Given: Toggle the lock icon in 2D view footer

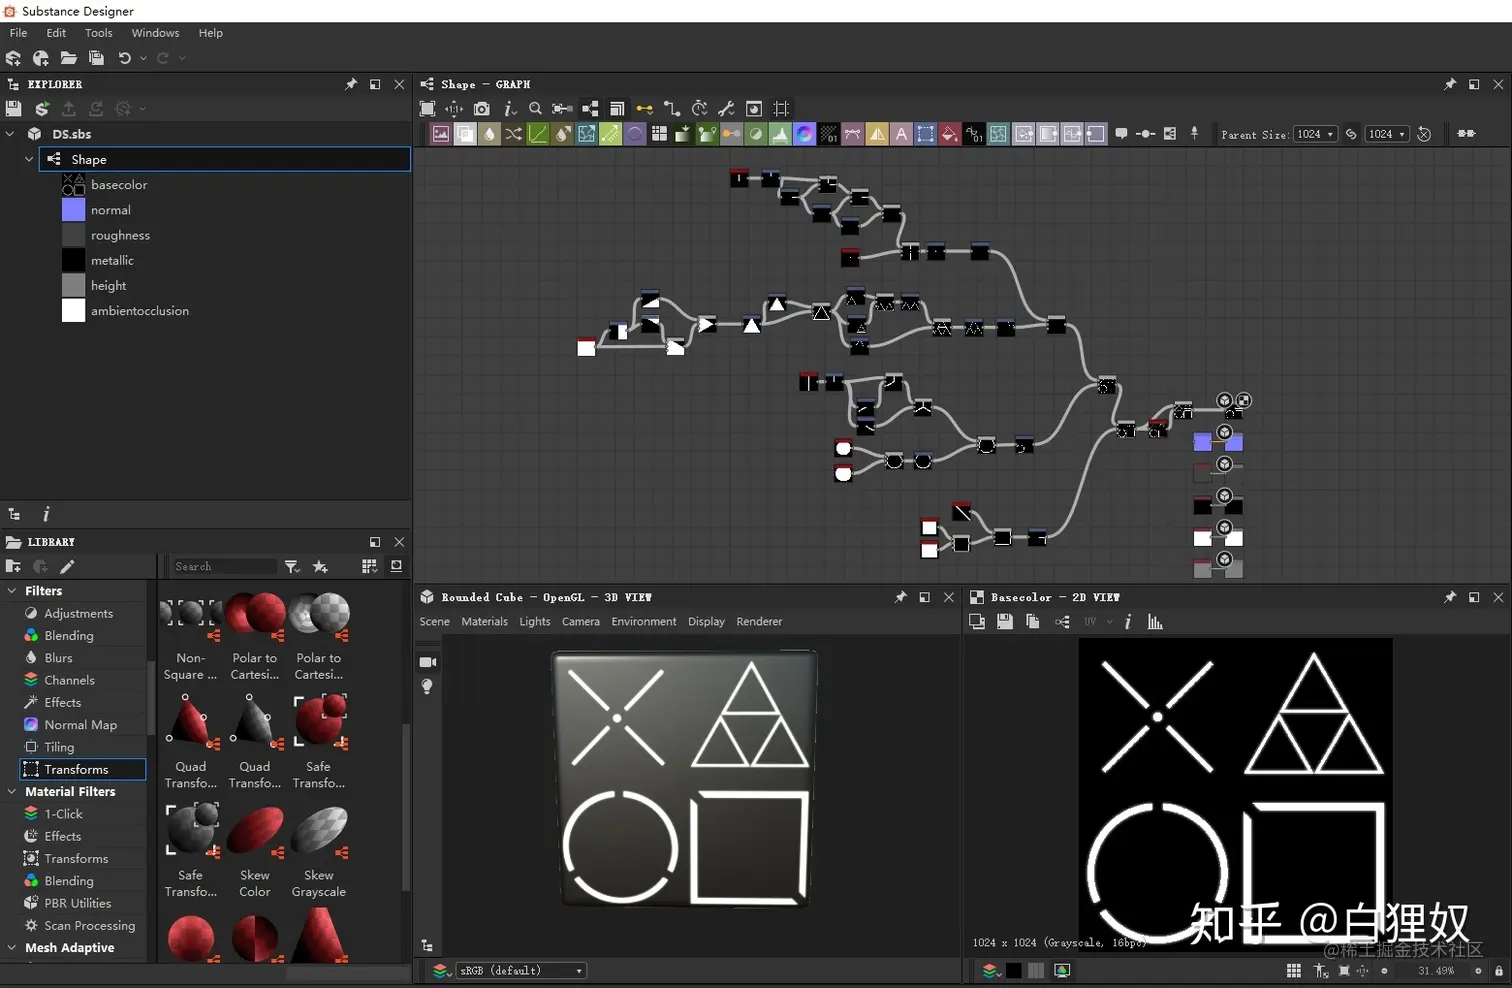Looking at the screenshot, I should click(1499, 971).
